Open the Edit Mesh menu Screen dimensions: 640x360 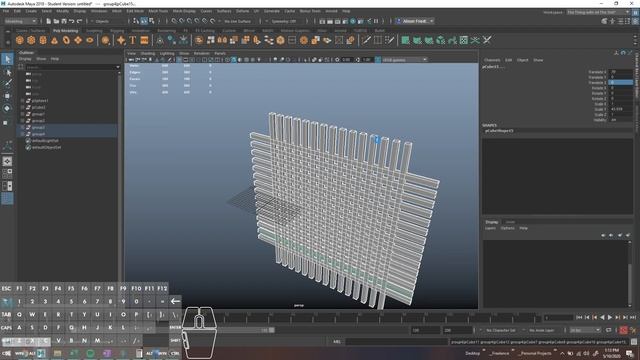point(135,11)
